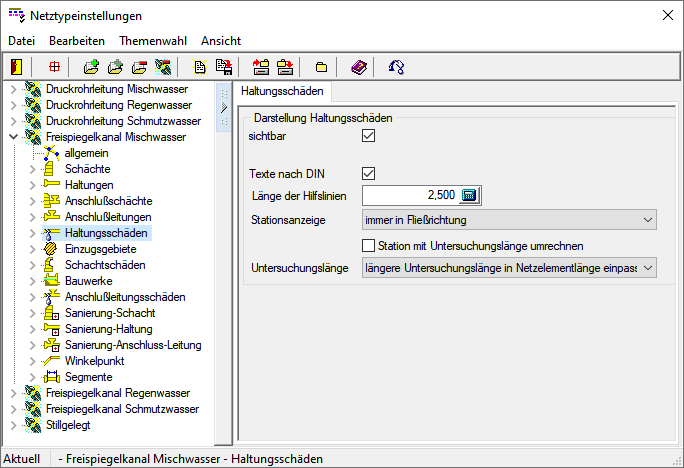Expand the Freispiegelkanal Regenwasser node
684x468 pixels.
click(x=13, y=393)
